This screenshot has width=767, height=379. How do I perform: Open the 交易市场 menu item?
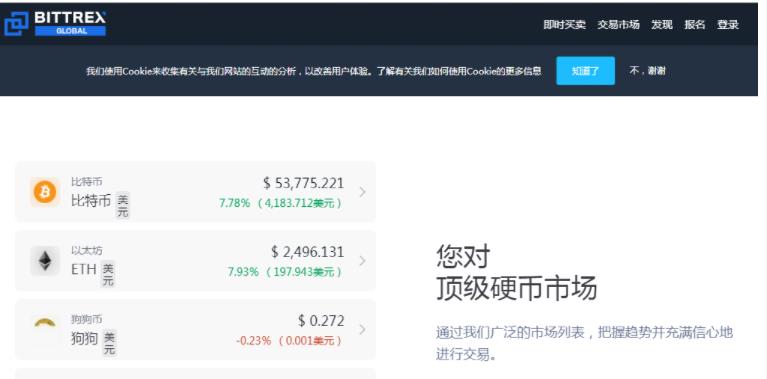pos(618,25)
